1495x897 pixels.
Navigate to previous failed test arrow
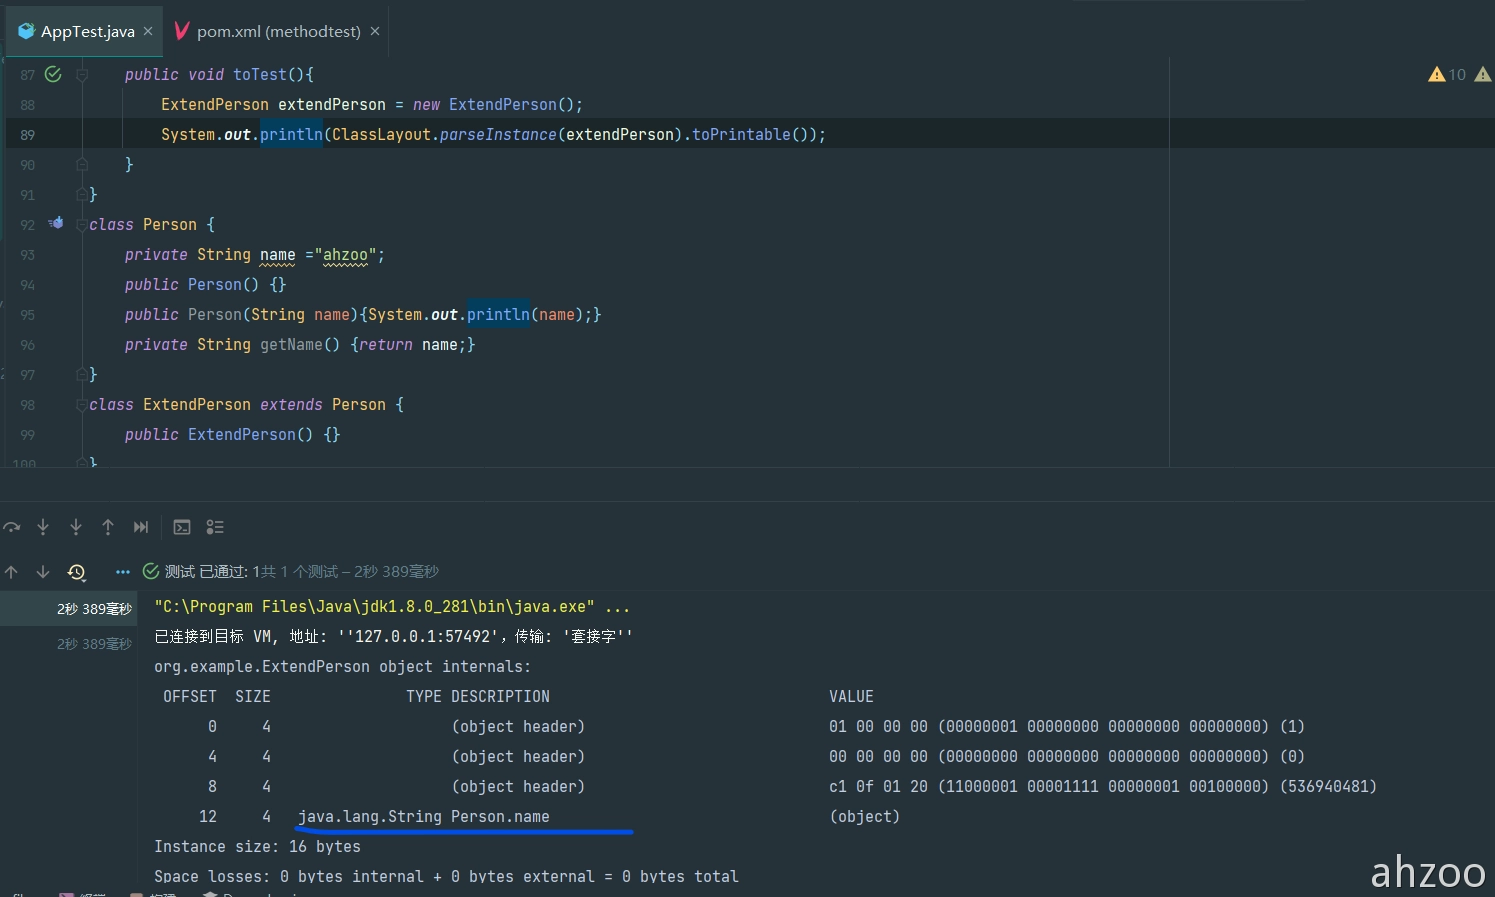12,572
